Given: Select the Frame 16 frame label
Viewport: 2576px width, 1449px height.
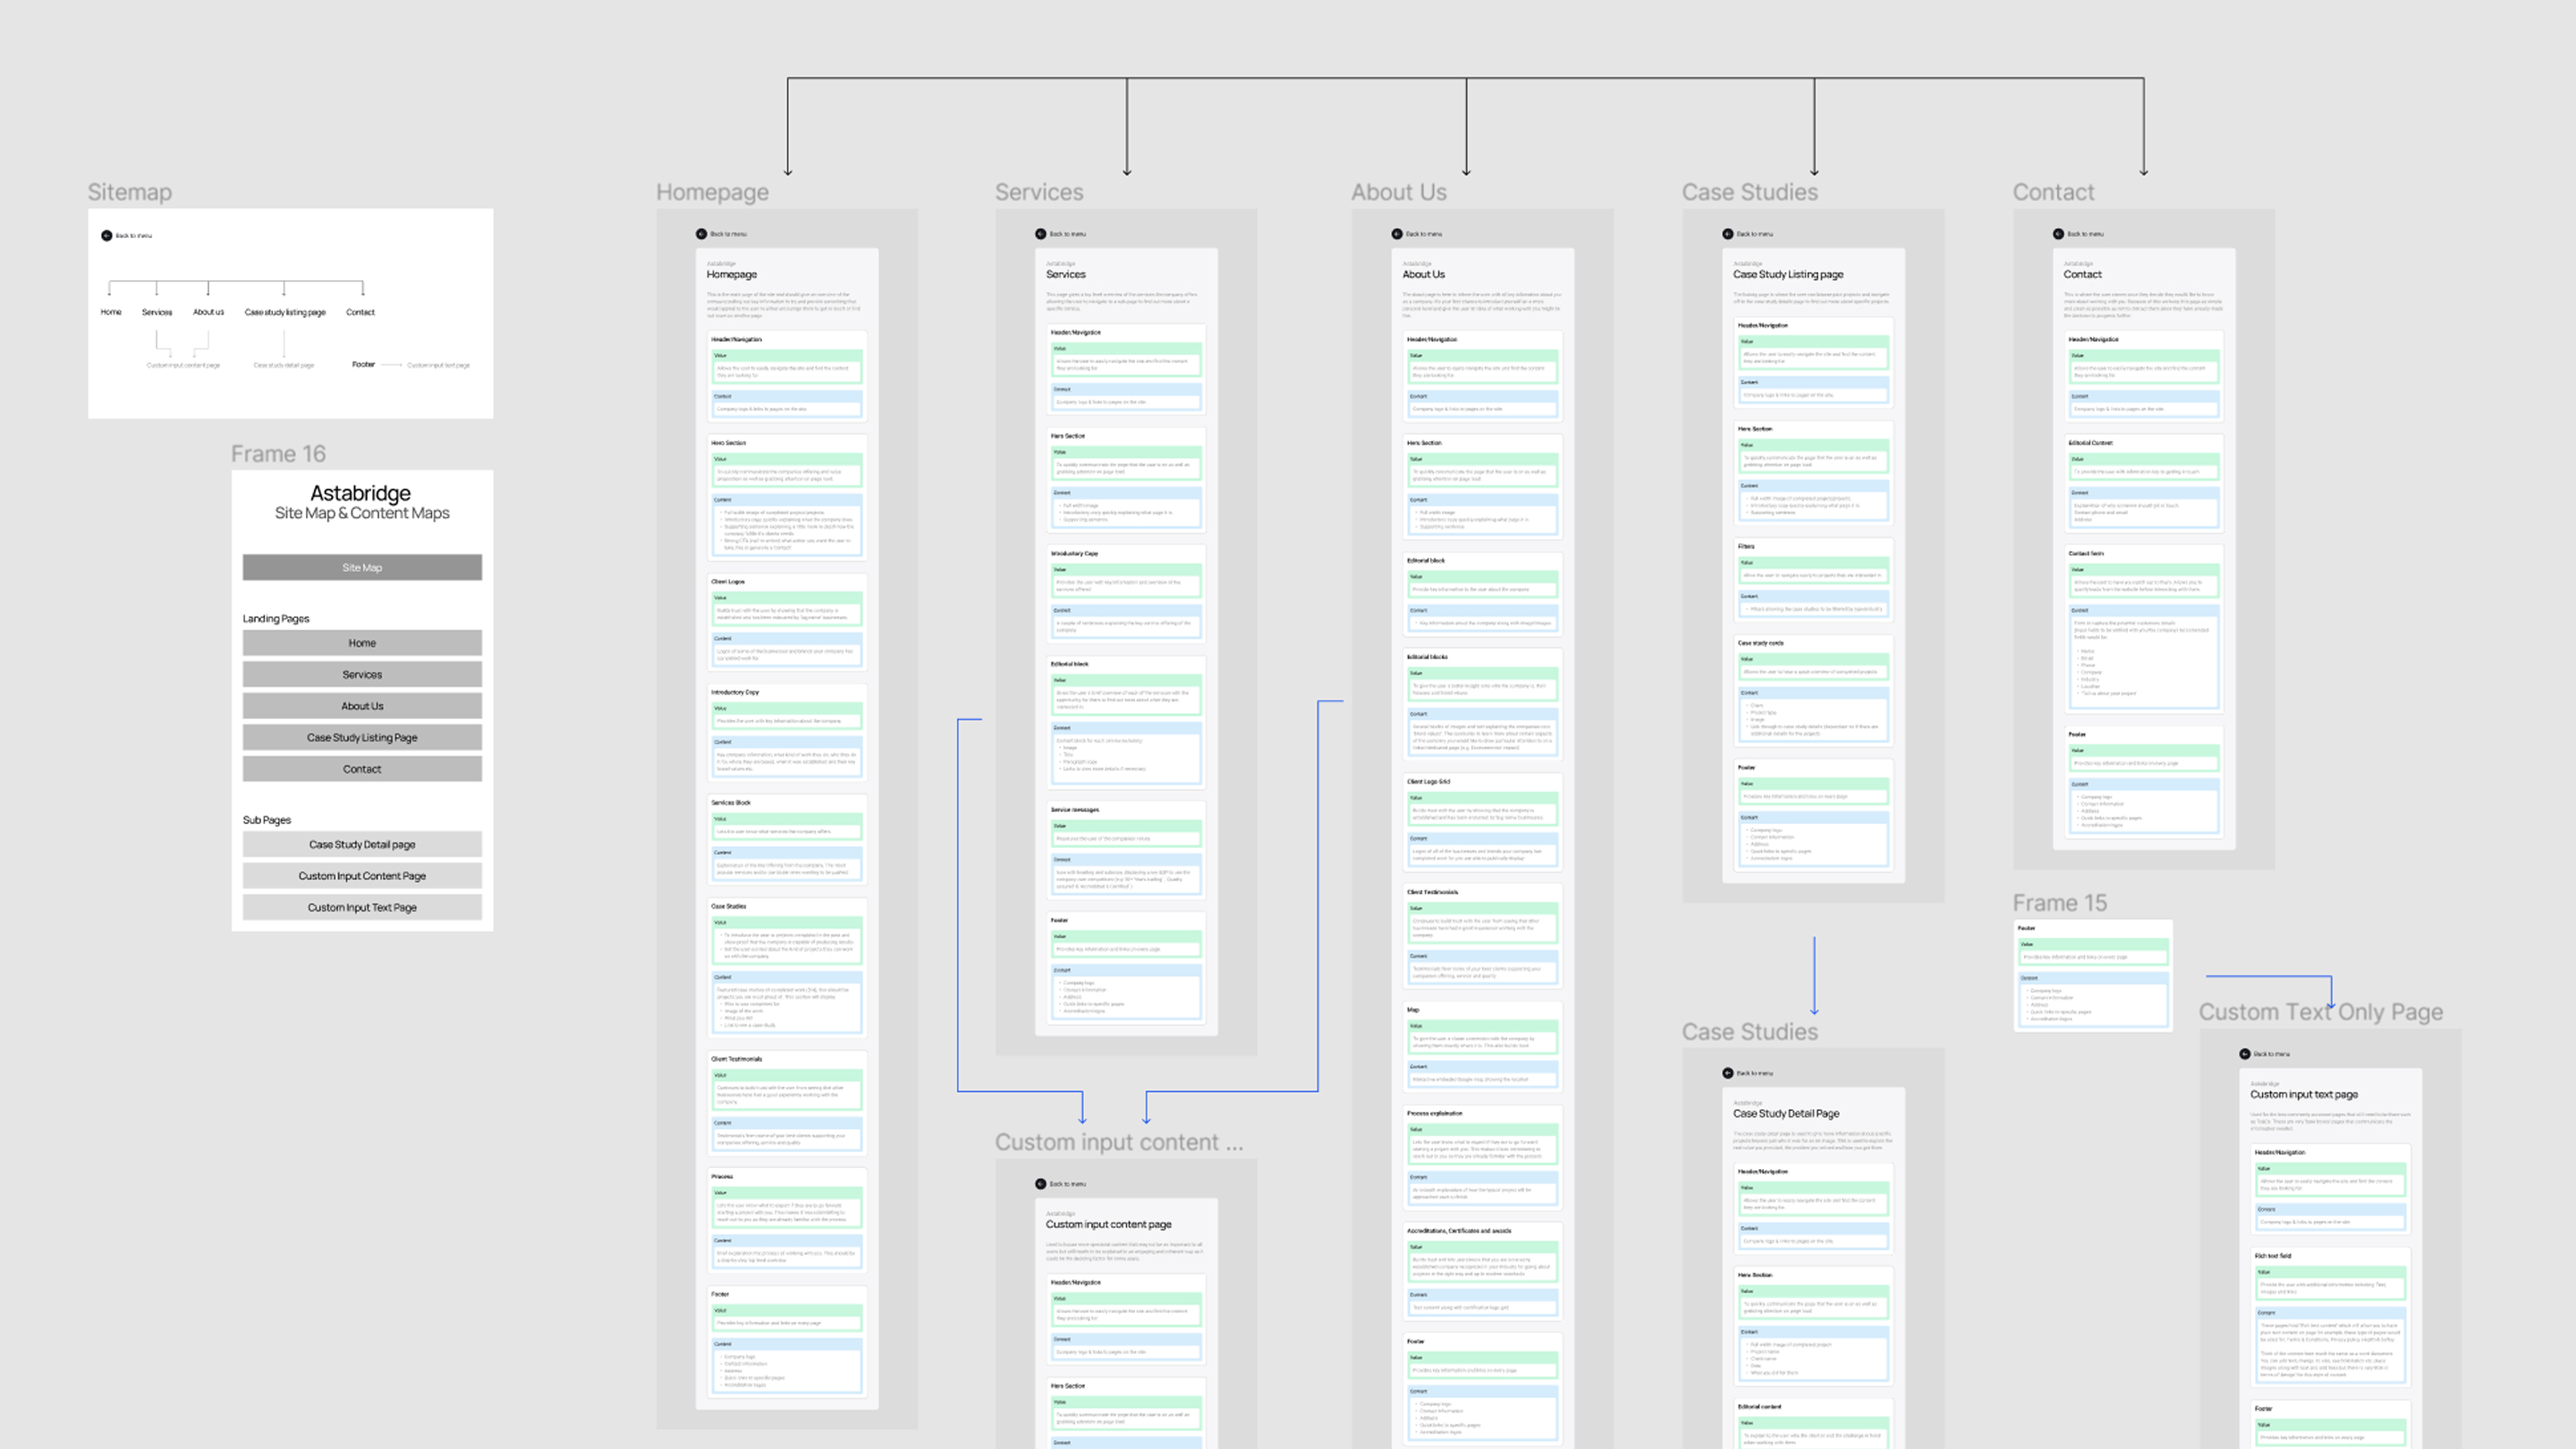Looking at the screenshot, I should click(278, 454).
